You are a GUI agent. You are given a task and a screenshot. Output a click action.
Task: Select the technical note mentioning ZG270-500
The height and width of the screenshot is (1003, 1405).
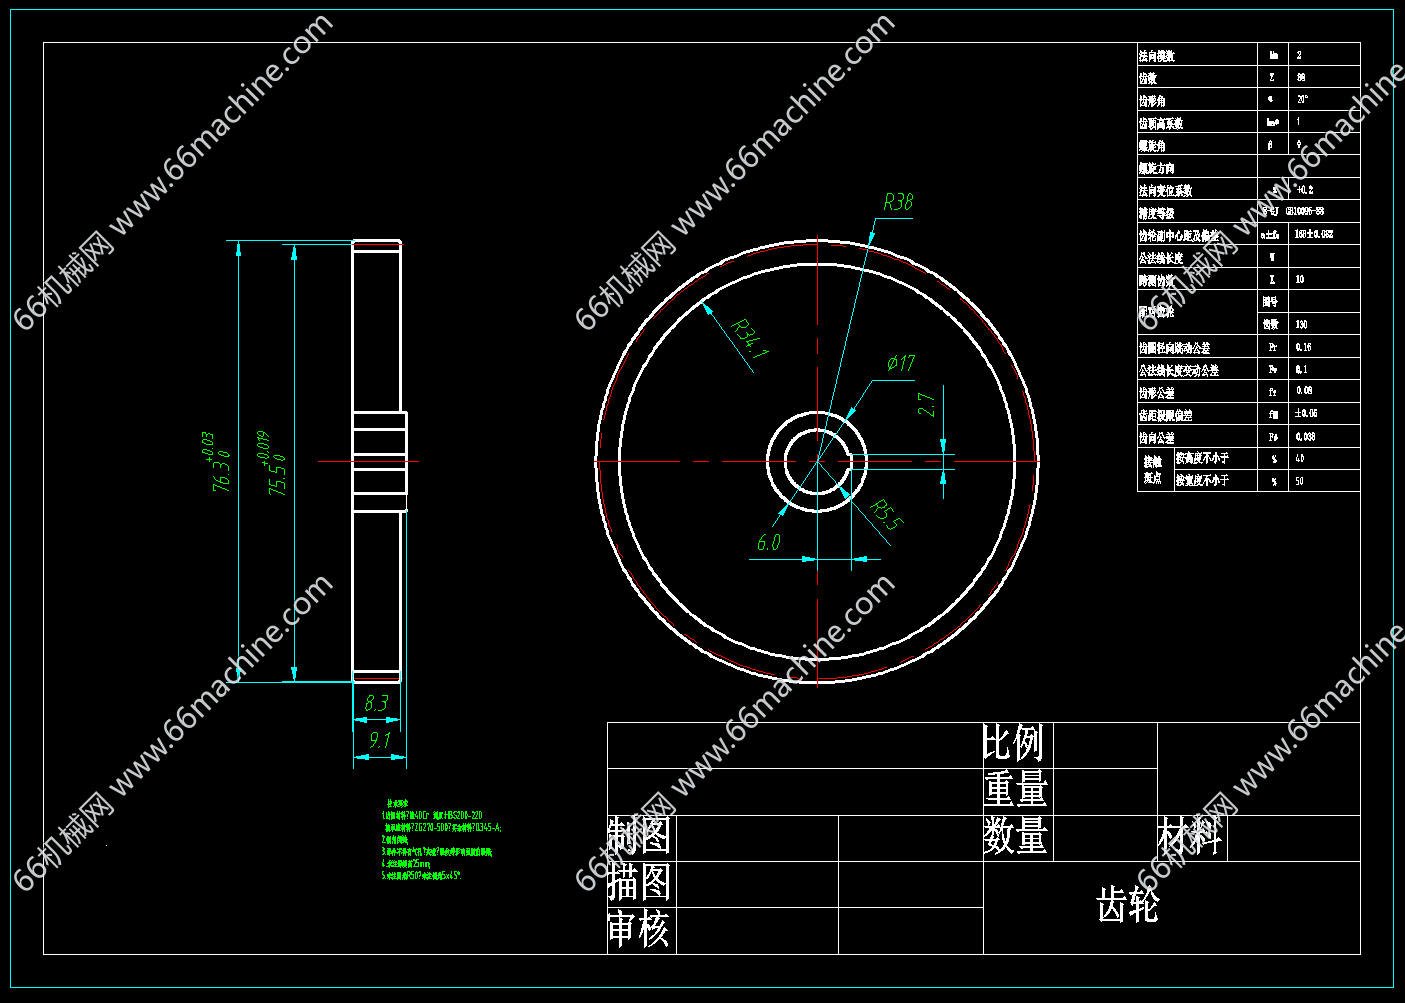point(443,827)
